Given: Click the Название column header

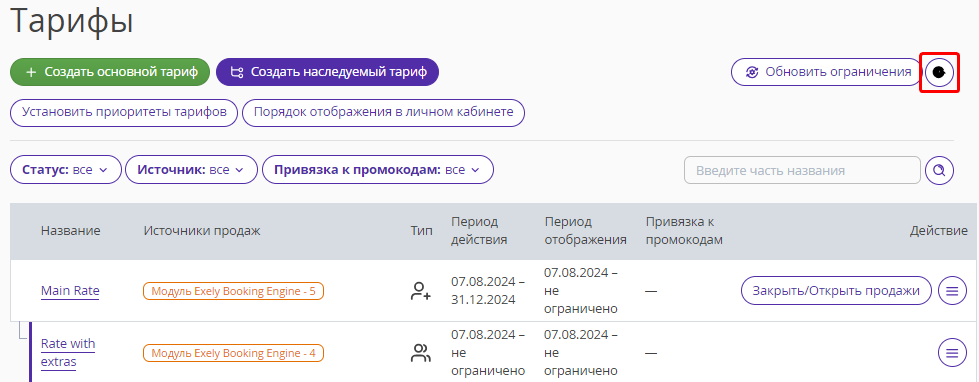Looking at the screenshot, I should tap(71, 231).
